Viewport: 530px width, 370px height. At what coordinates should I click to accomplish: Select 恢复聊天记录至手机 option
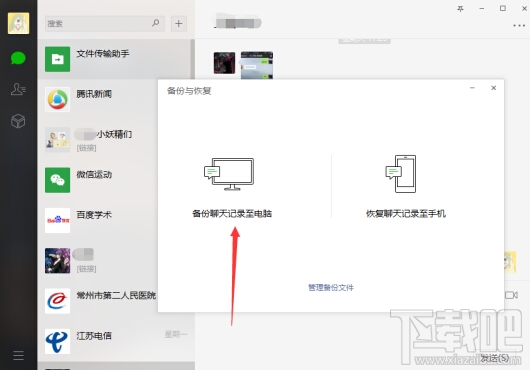tap(406, 214)
